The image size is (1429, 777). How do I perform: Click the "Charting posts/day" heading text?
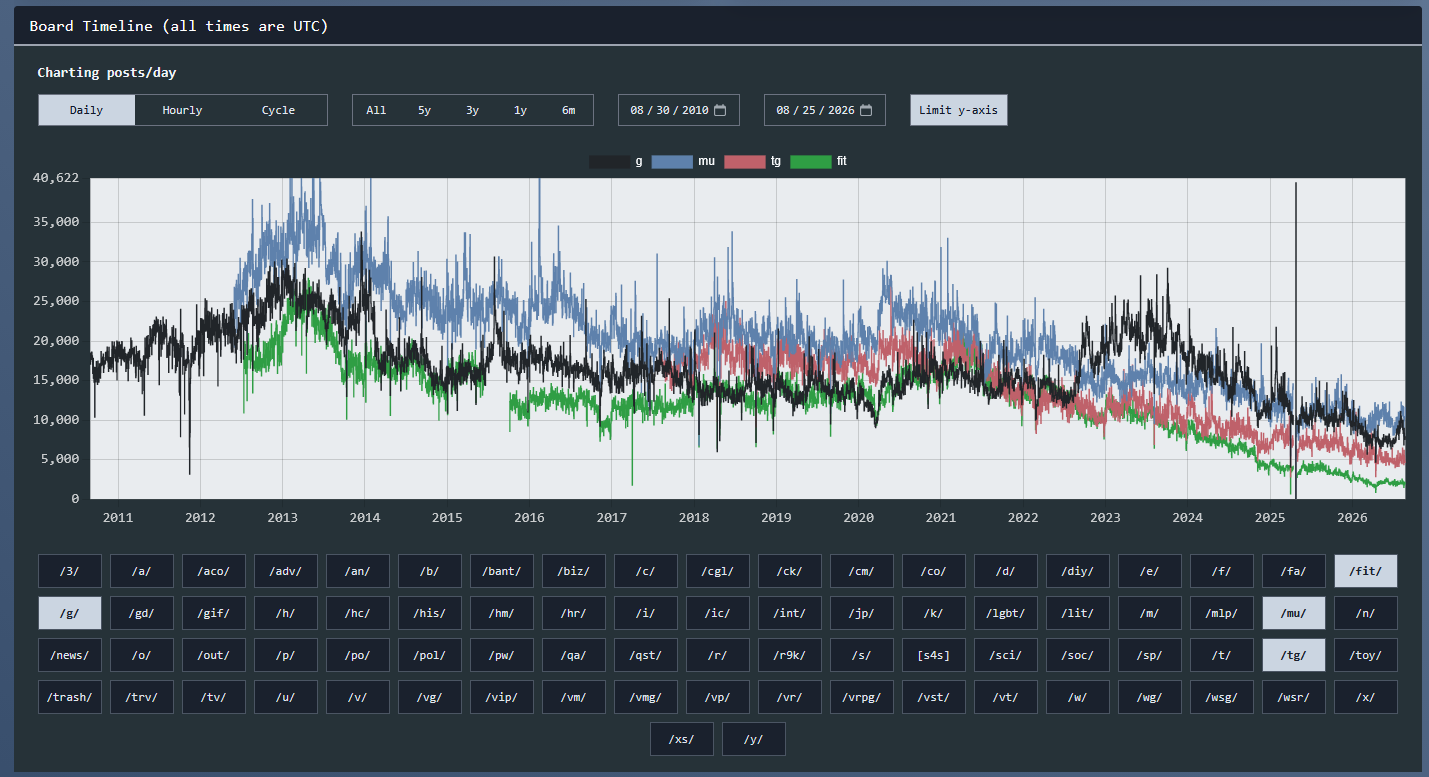pyautogui.click(x=107, y=73)
